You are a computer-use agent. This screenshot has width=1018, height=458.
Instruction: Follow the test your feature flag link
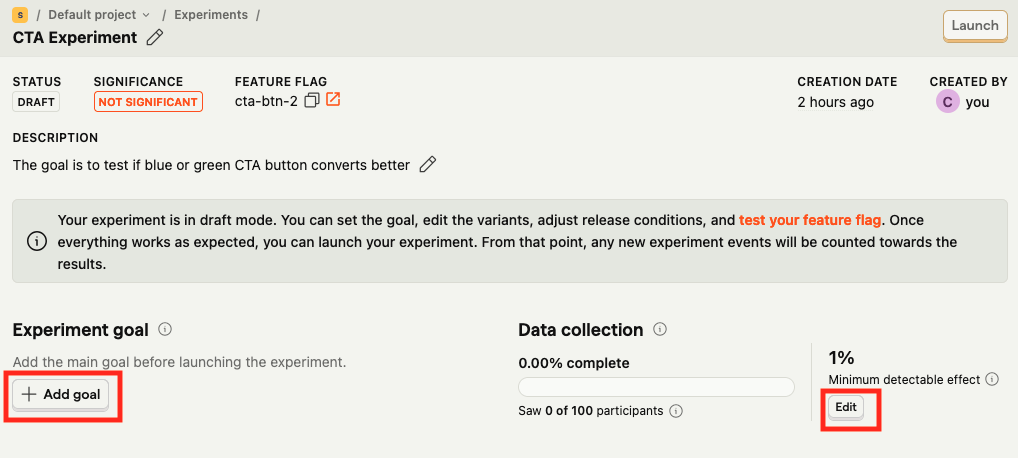[810, 220]
